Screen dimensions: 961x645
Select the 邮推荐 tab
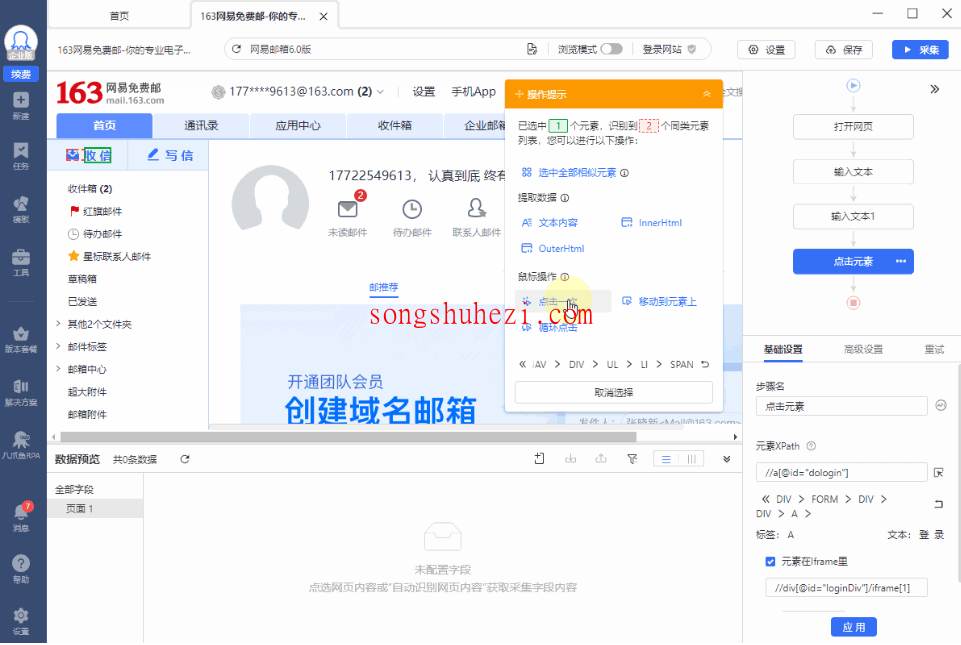click(x=384, y=287)
